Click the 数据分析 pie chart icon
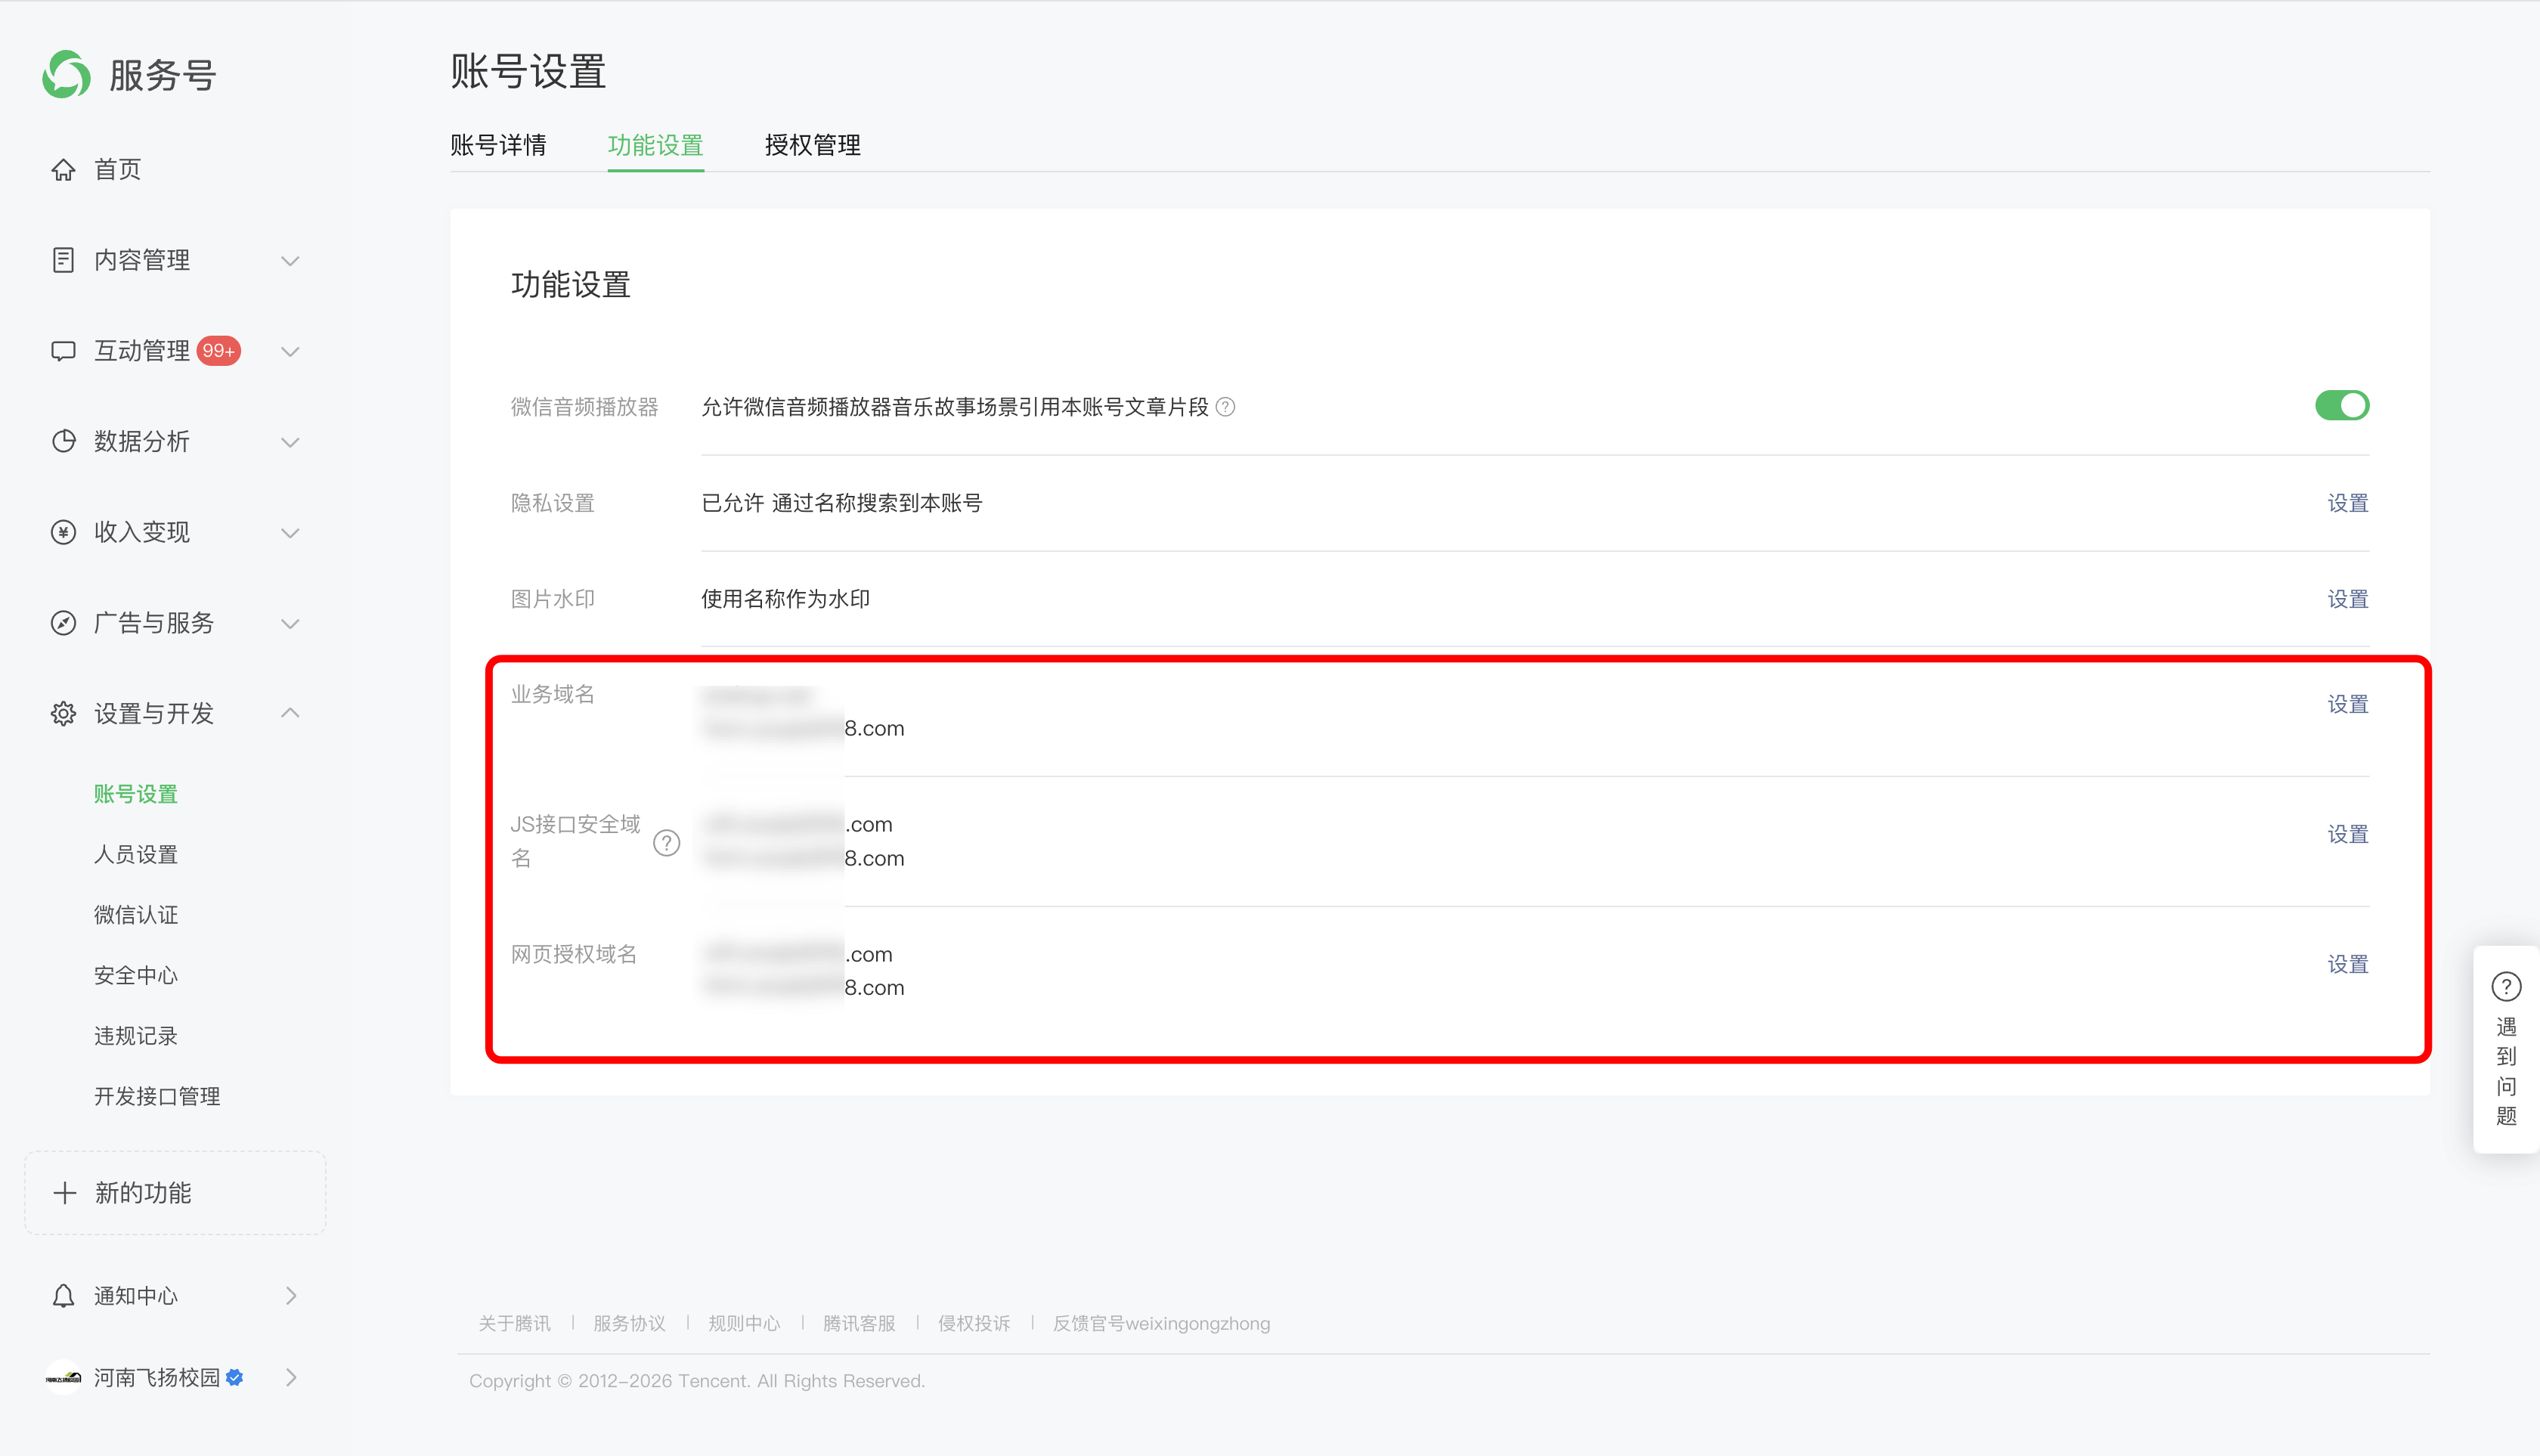The height and width of the screenshot is (1456, 2540). pyautogui.click(x=63, y=441)
